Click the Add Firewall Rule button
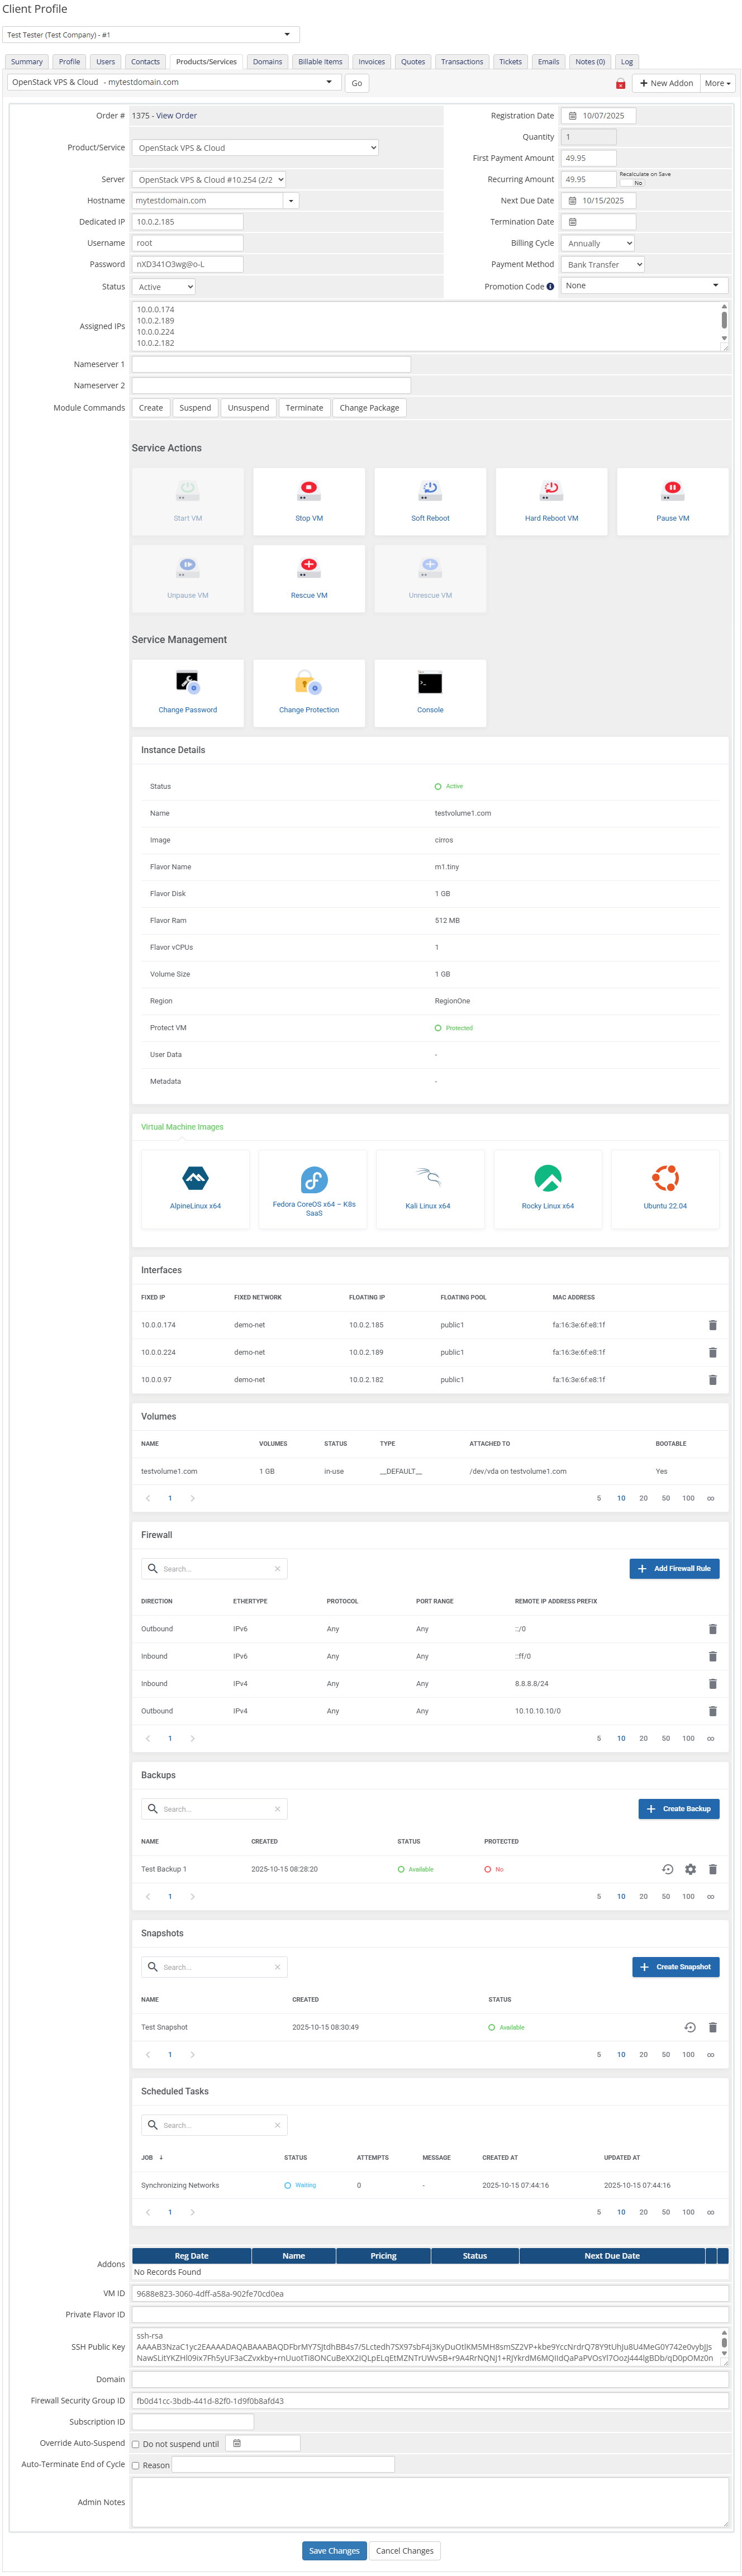 point(674,1568)
